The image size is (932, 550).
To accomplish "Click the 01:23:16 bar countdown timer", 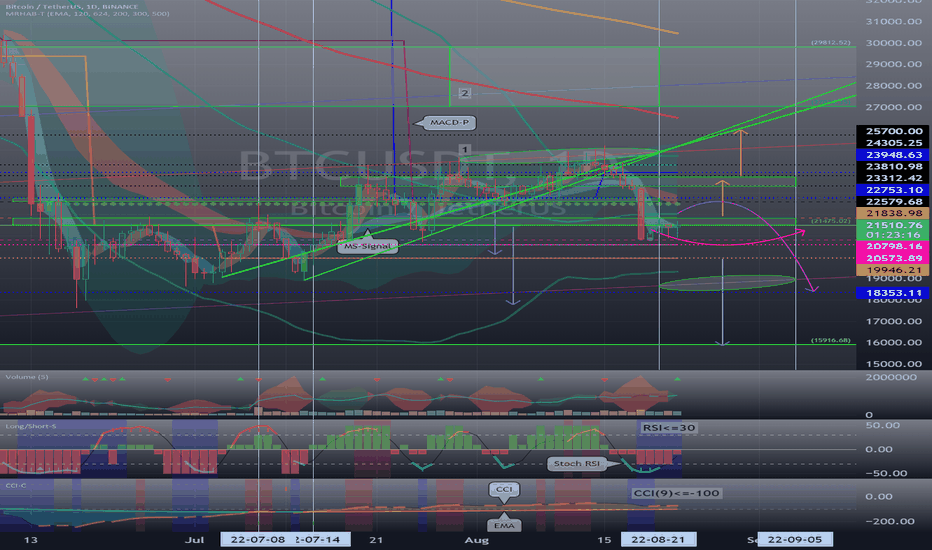I will point(894,235).
